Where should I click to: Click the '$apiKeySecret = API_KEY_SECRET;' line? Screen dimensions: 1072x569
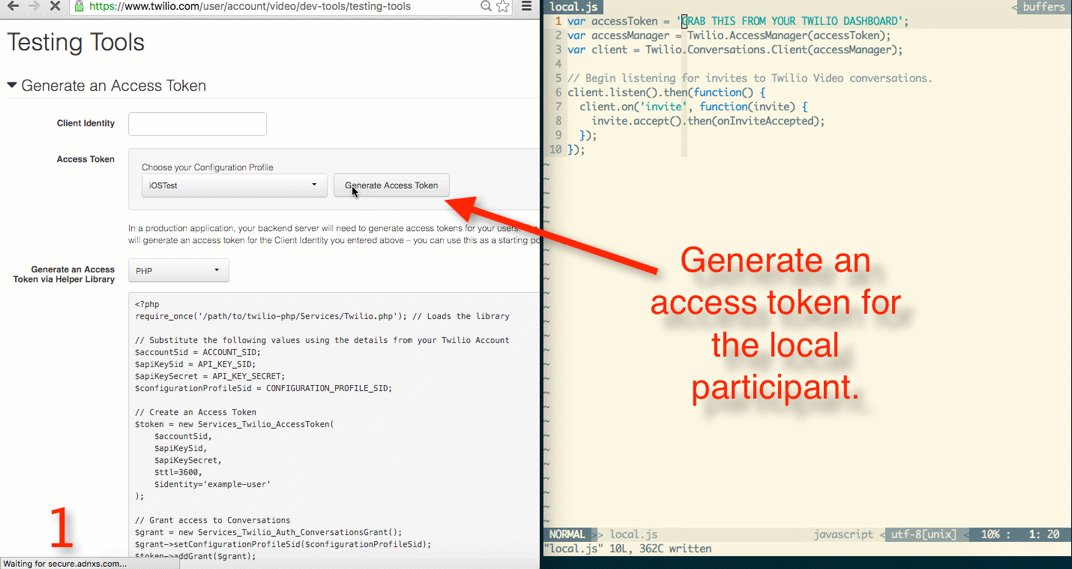(210, 376)
